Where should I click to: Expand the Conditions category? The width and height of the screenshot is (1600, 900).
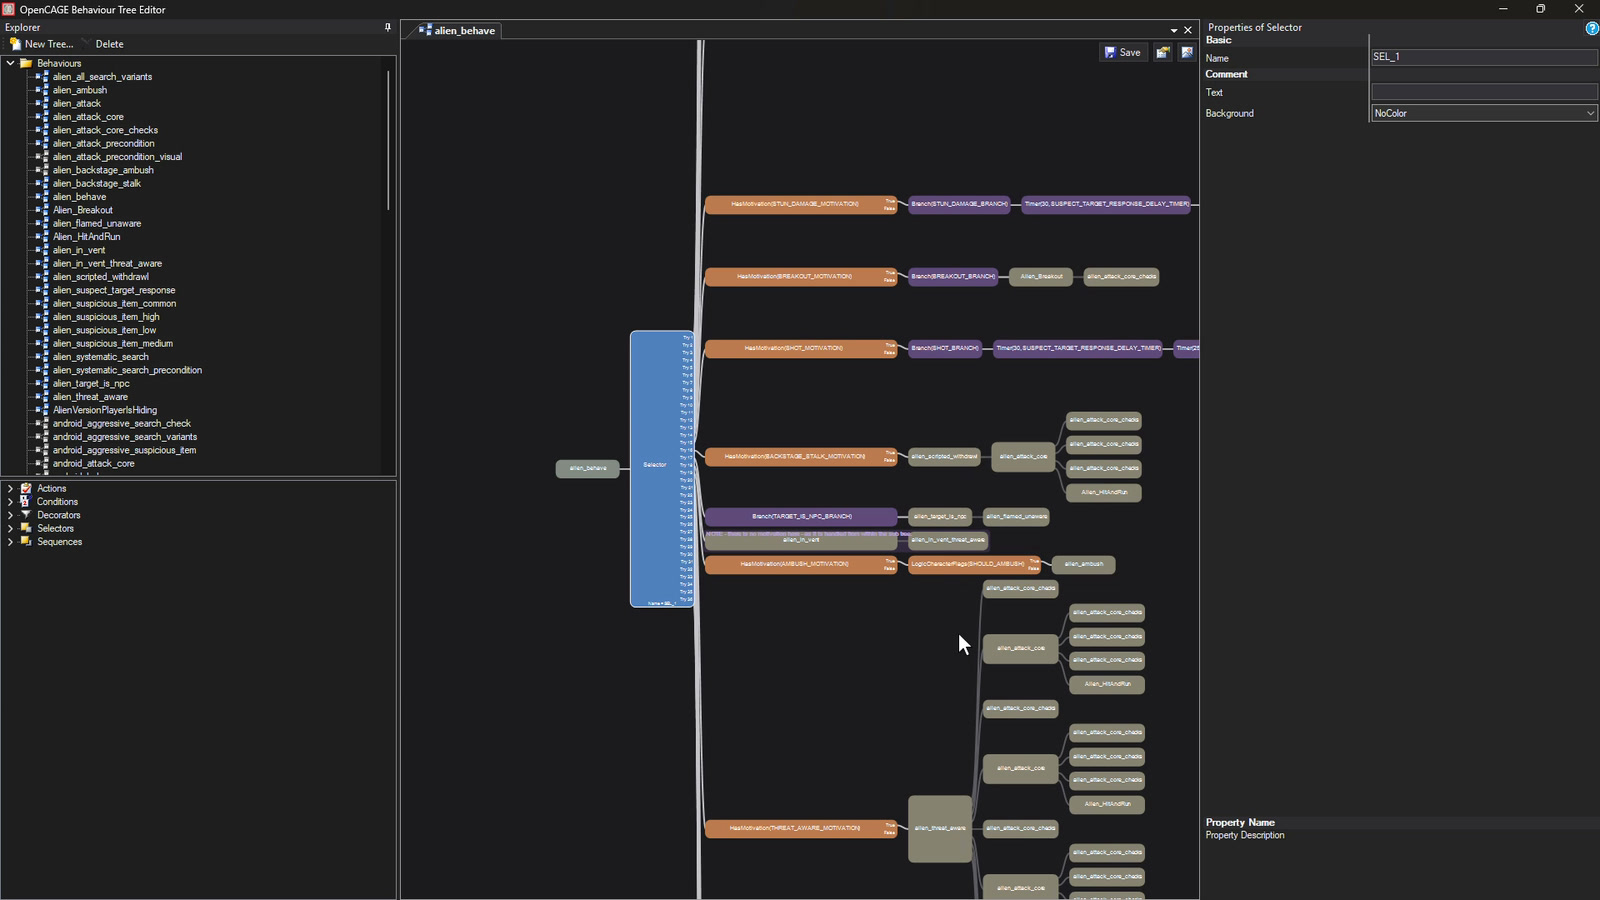tap(10, 501)
